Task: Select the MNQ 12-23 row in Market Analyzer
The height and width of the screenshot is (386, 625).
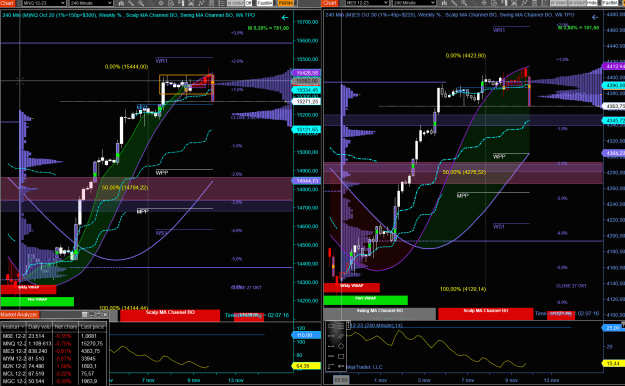Action: (x=53, y=343)
